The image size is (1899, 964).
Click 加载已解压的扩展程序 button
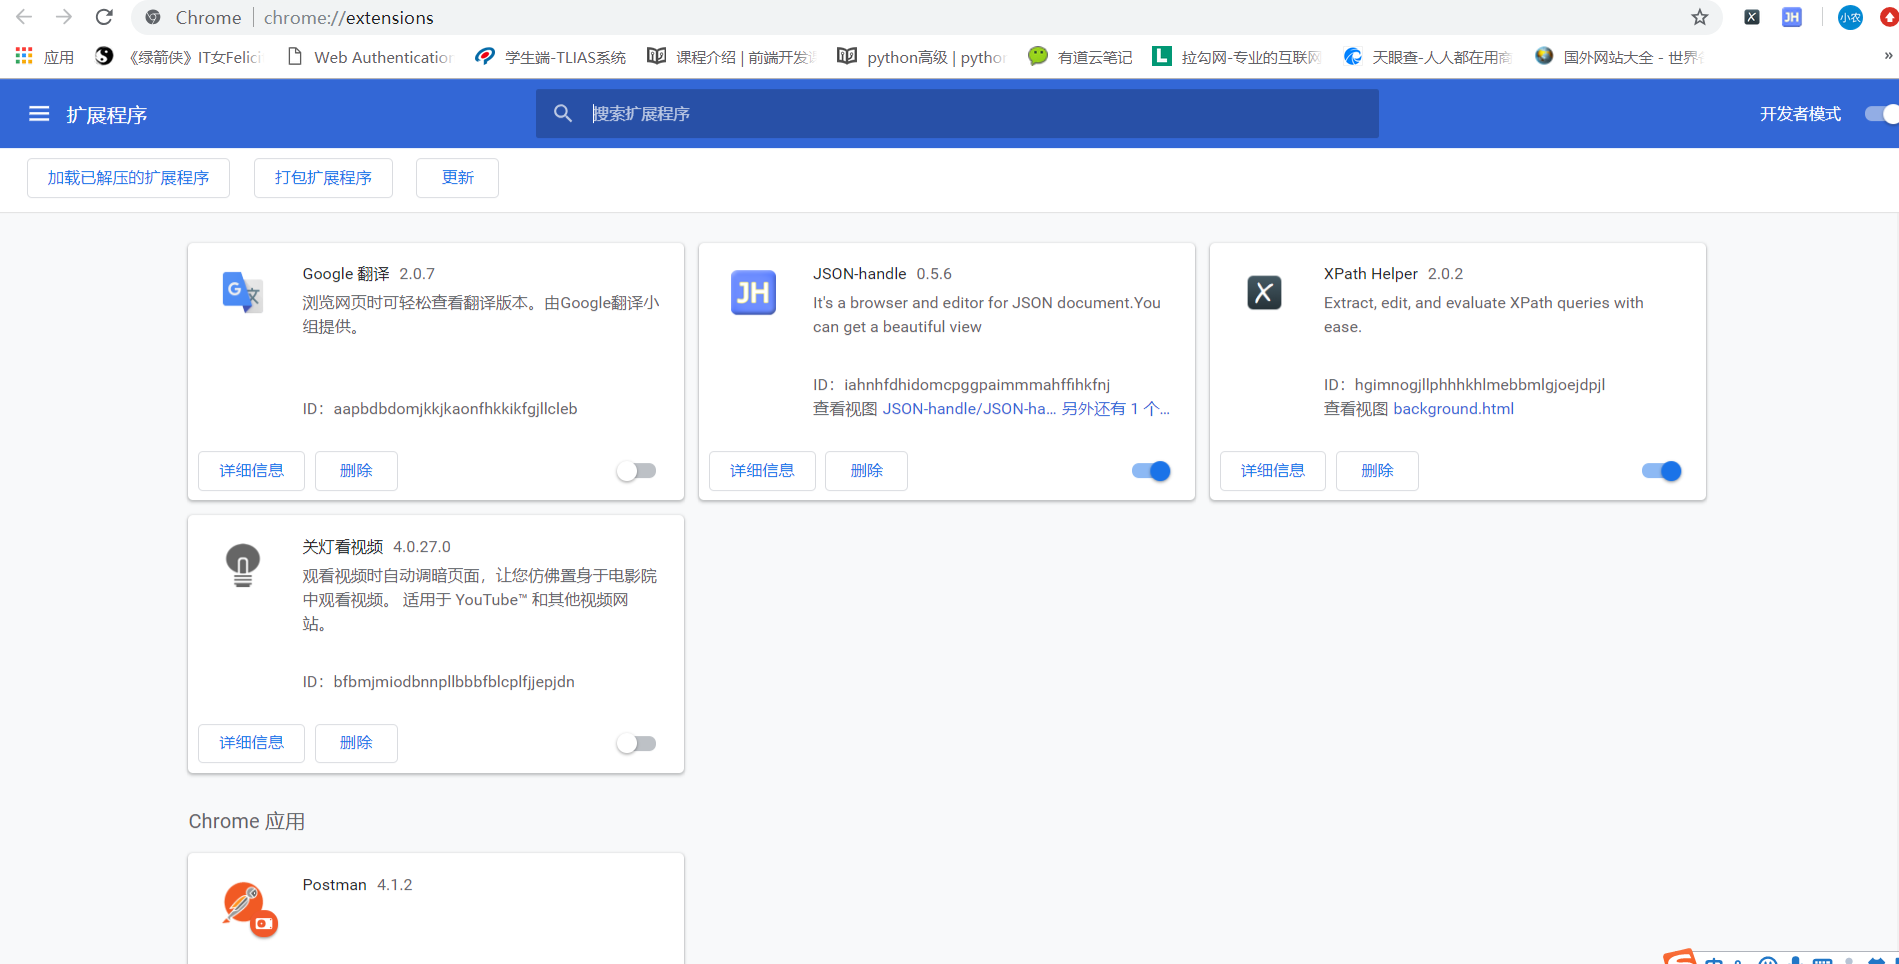tap(128, 178)
